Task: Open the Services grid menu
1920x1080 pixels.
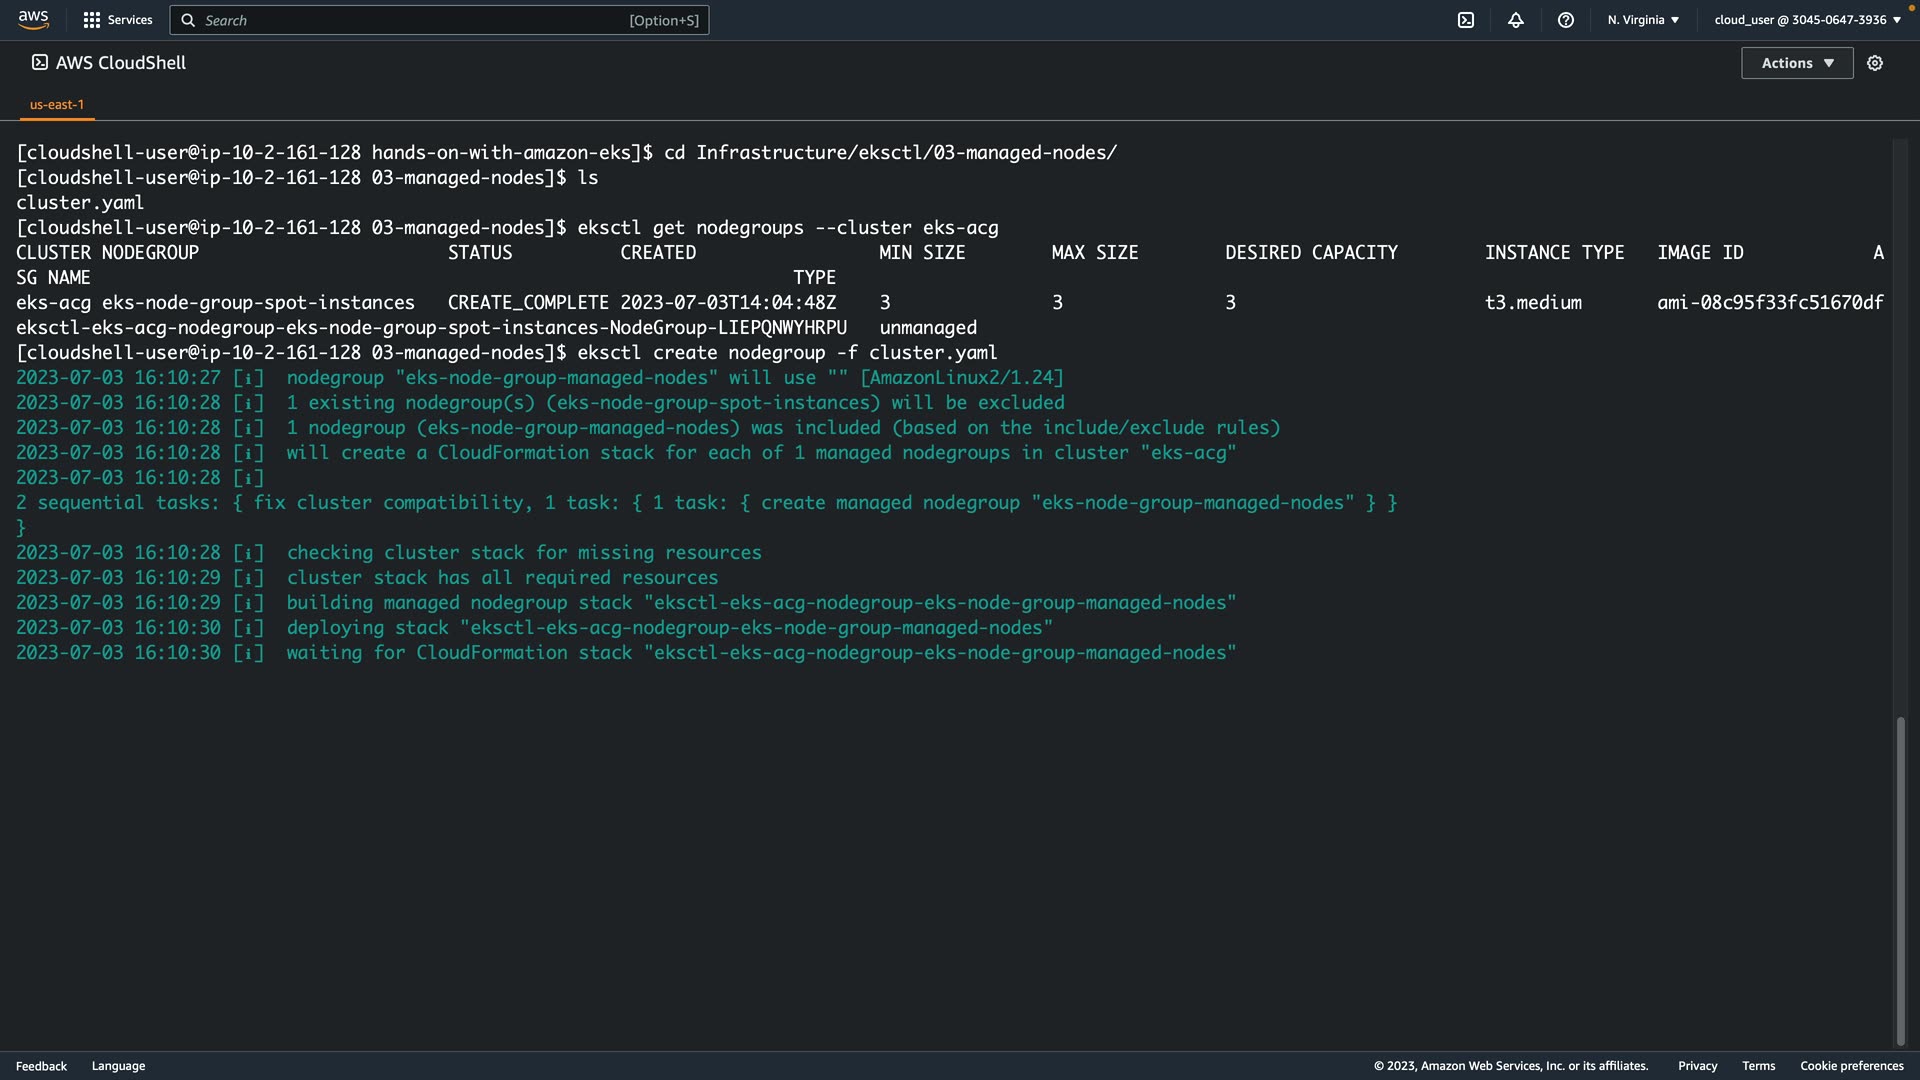Action: pos(92,20)
